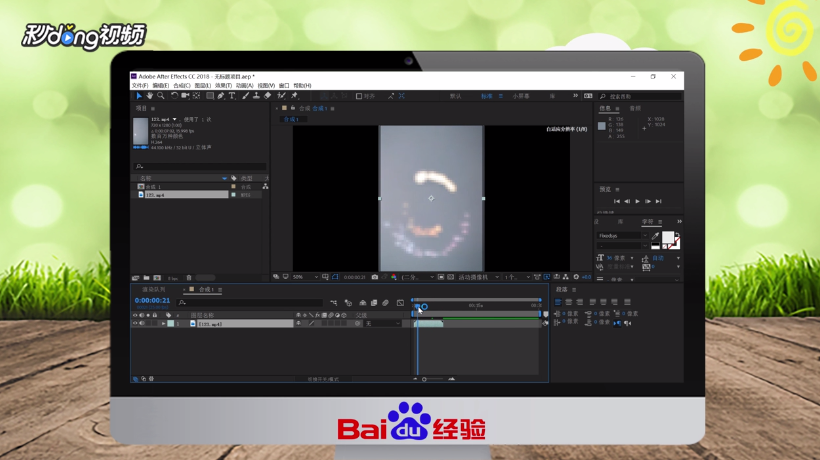Click the show channel RGB icon below viewer
Image resolution: width=820 pixels, height=460 pixels.
click(394, 277)
